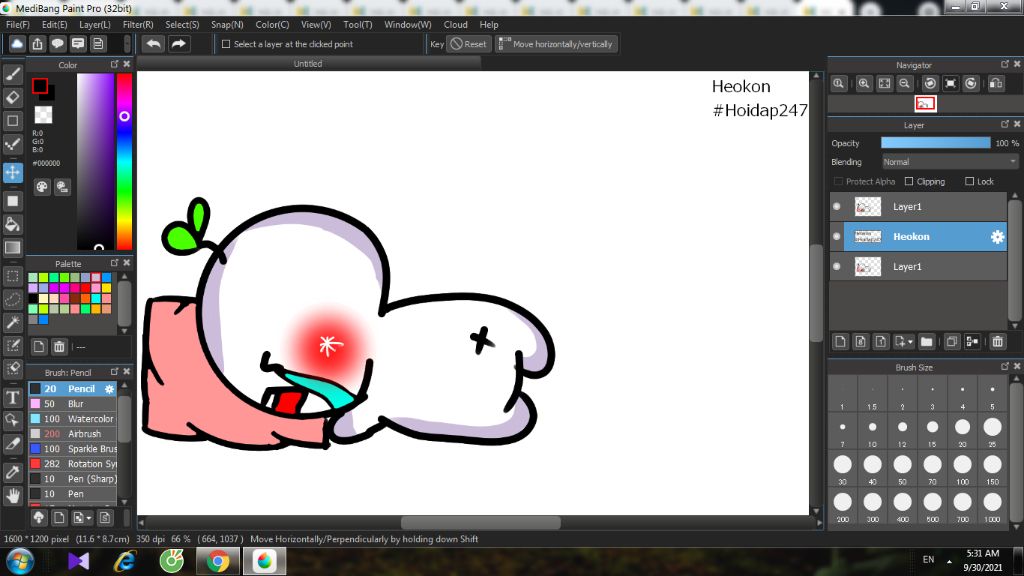Select the Watercolor brush

point(72,419)
